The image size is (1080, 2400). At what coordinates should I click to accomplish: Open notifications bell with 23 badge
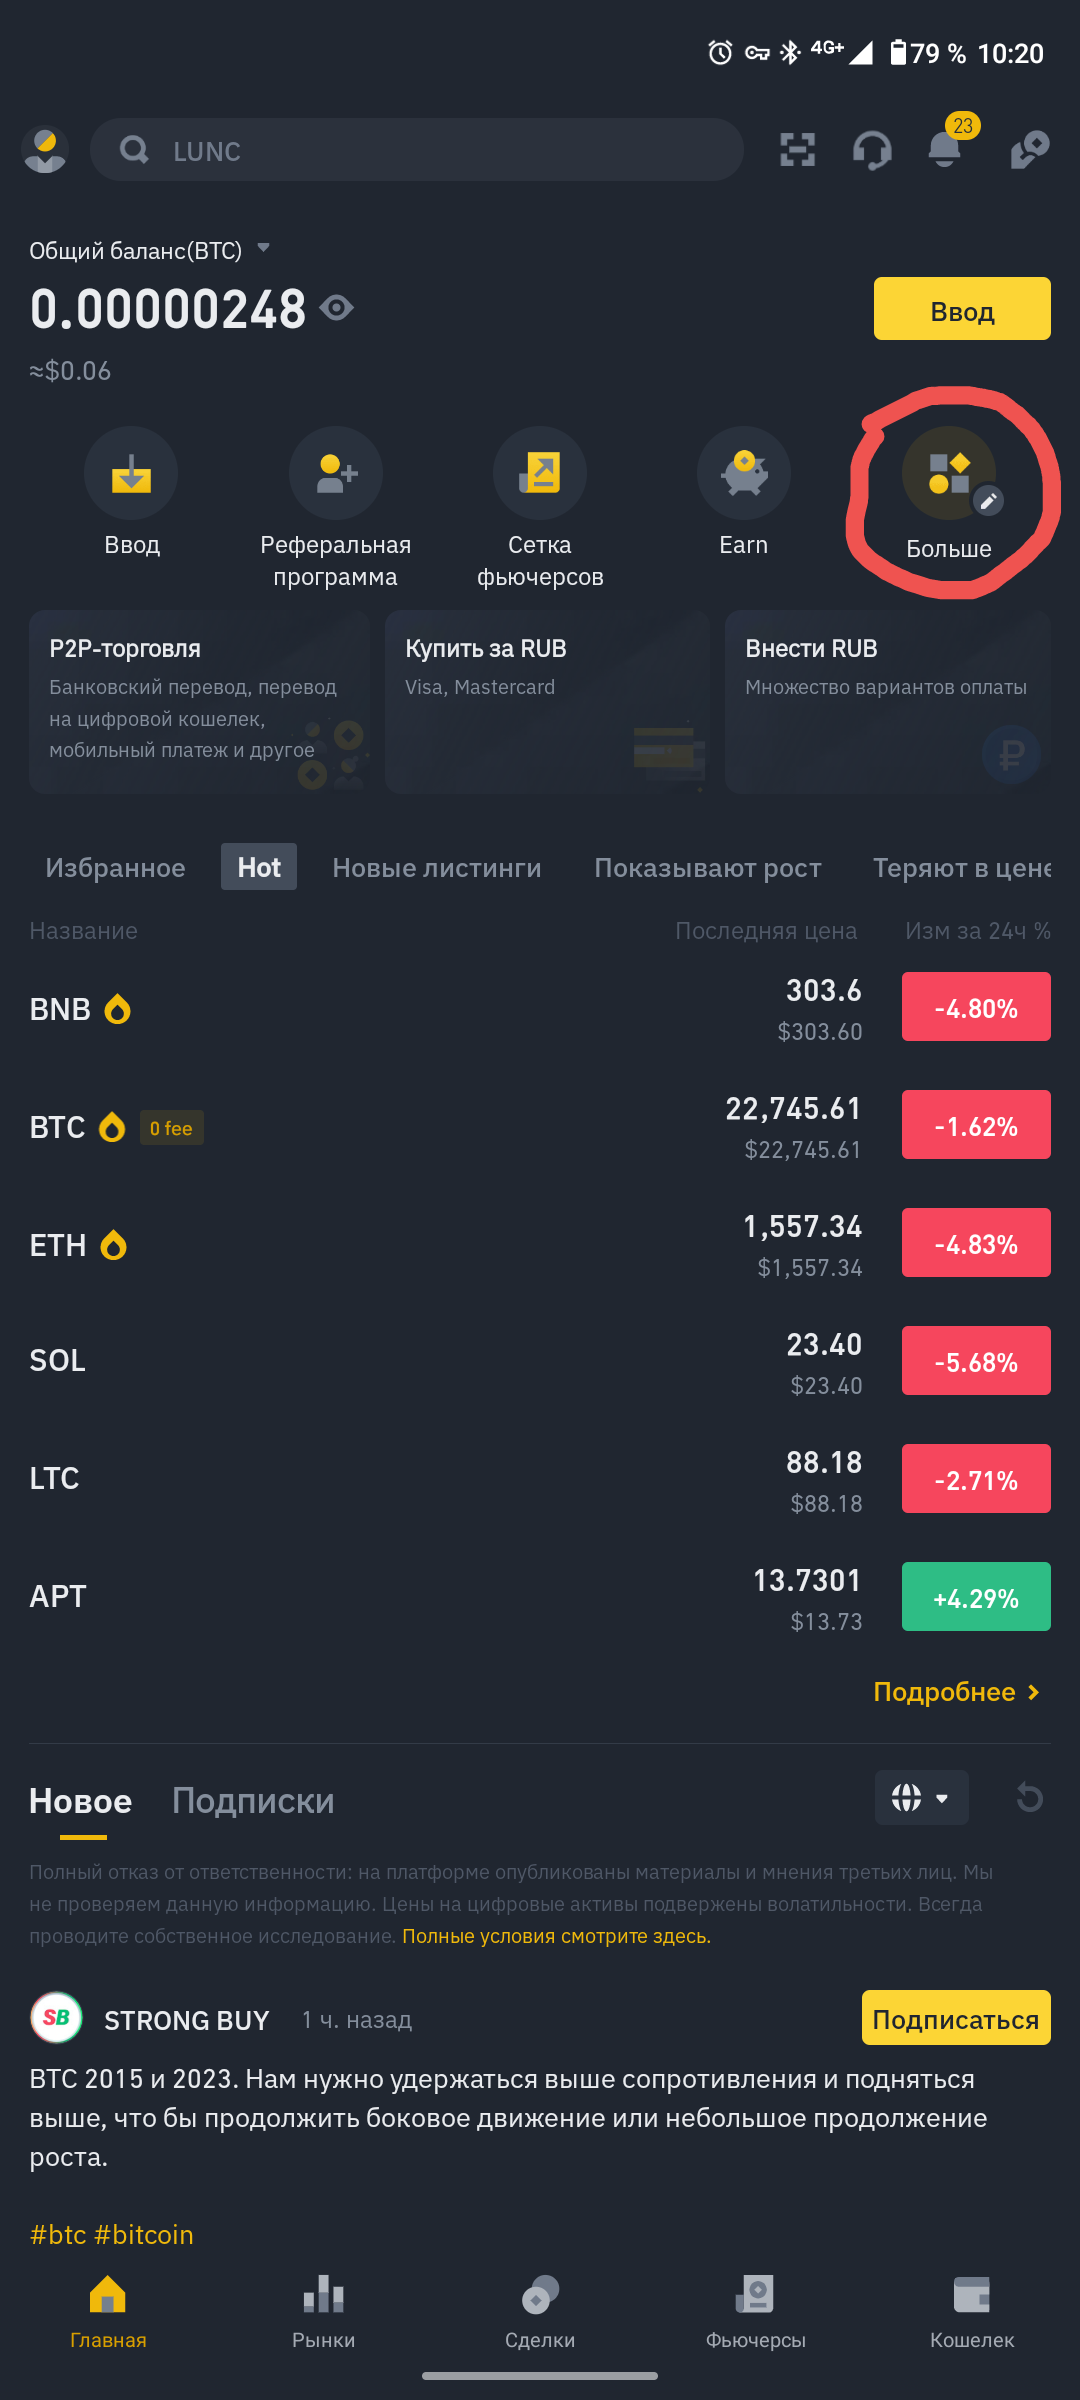click(944, 150)
